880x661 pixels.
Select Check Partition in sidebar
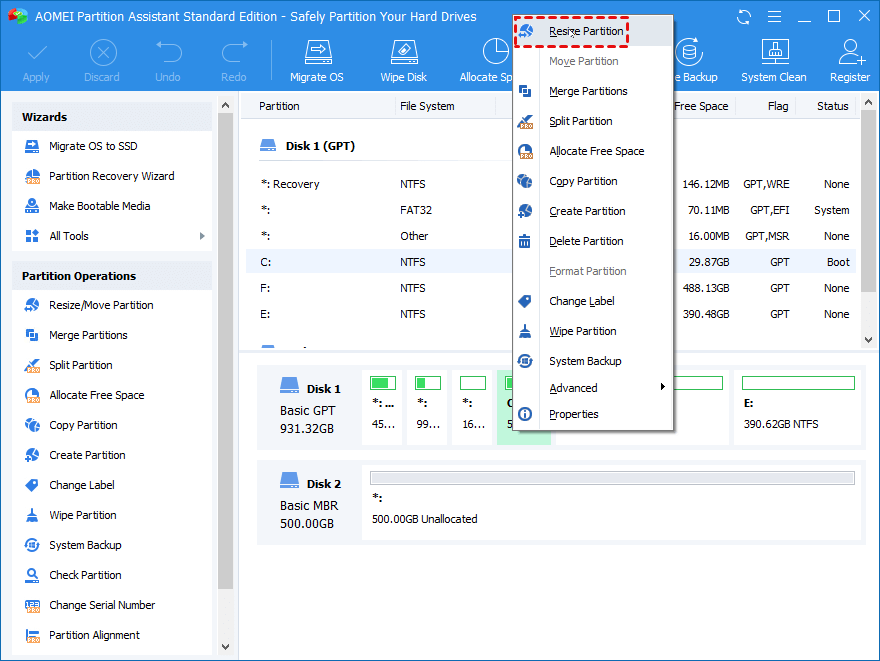85,575
